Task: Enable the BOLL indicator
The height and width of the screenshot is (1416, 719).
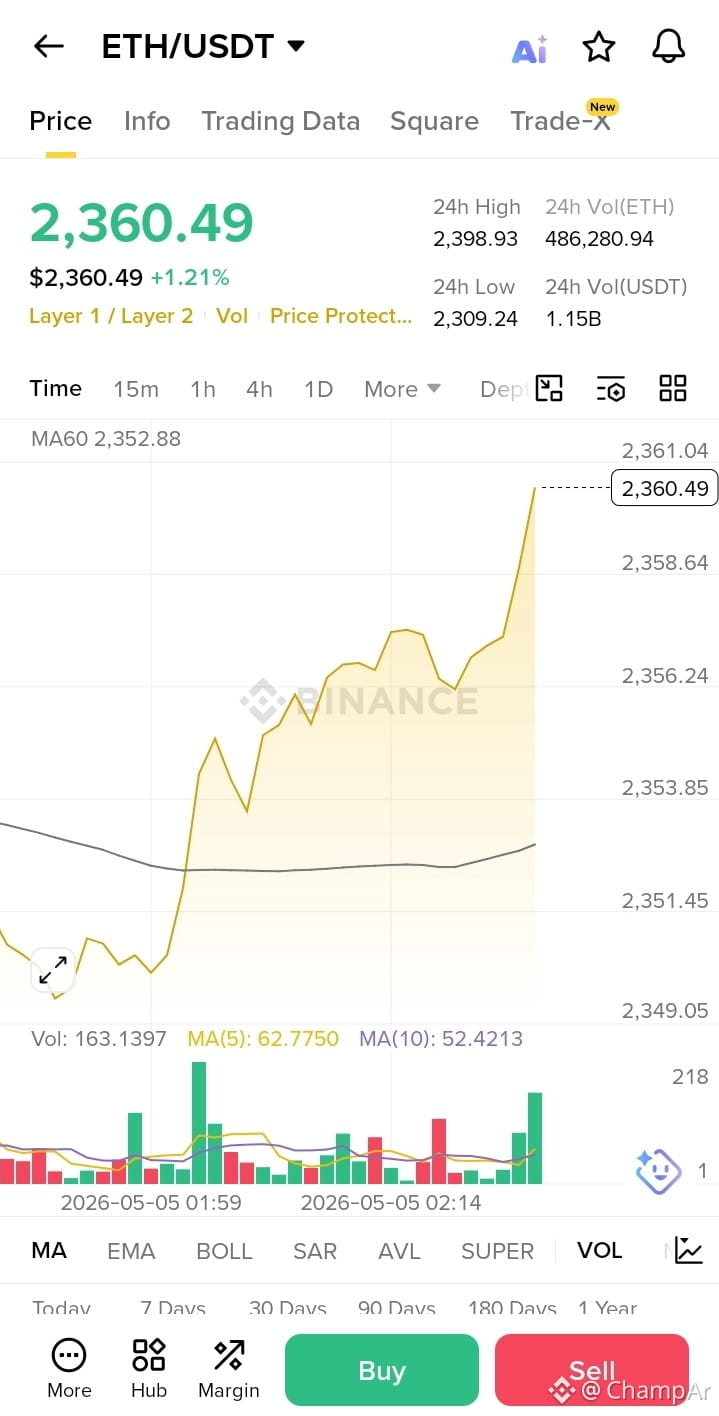Action: click(x=224, y=1251)
